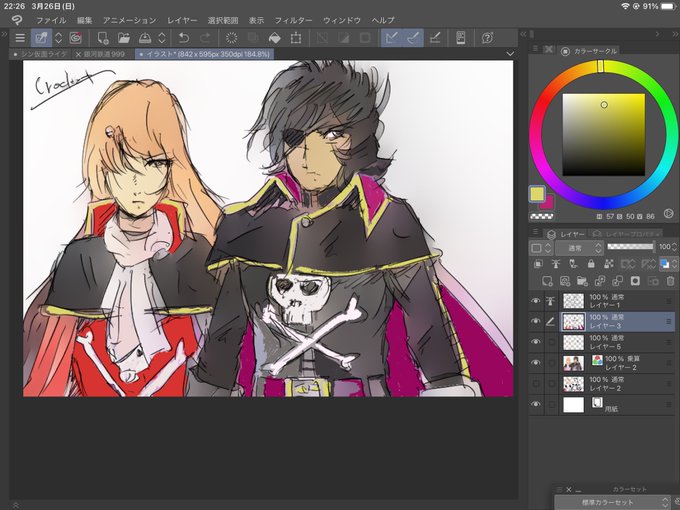
Task: Create a layer mask
Action: tap(635, 281)
